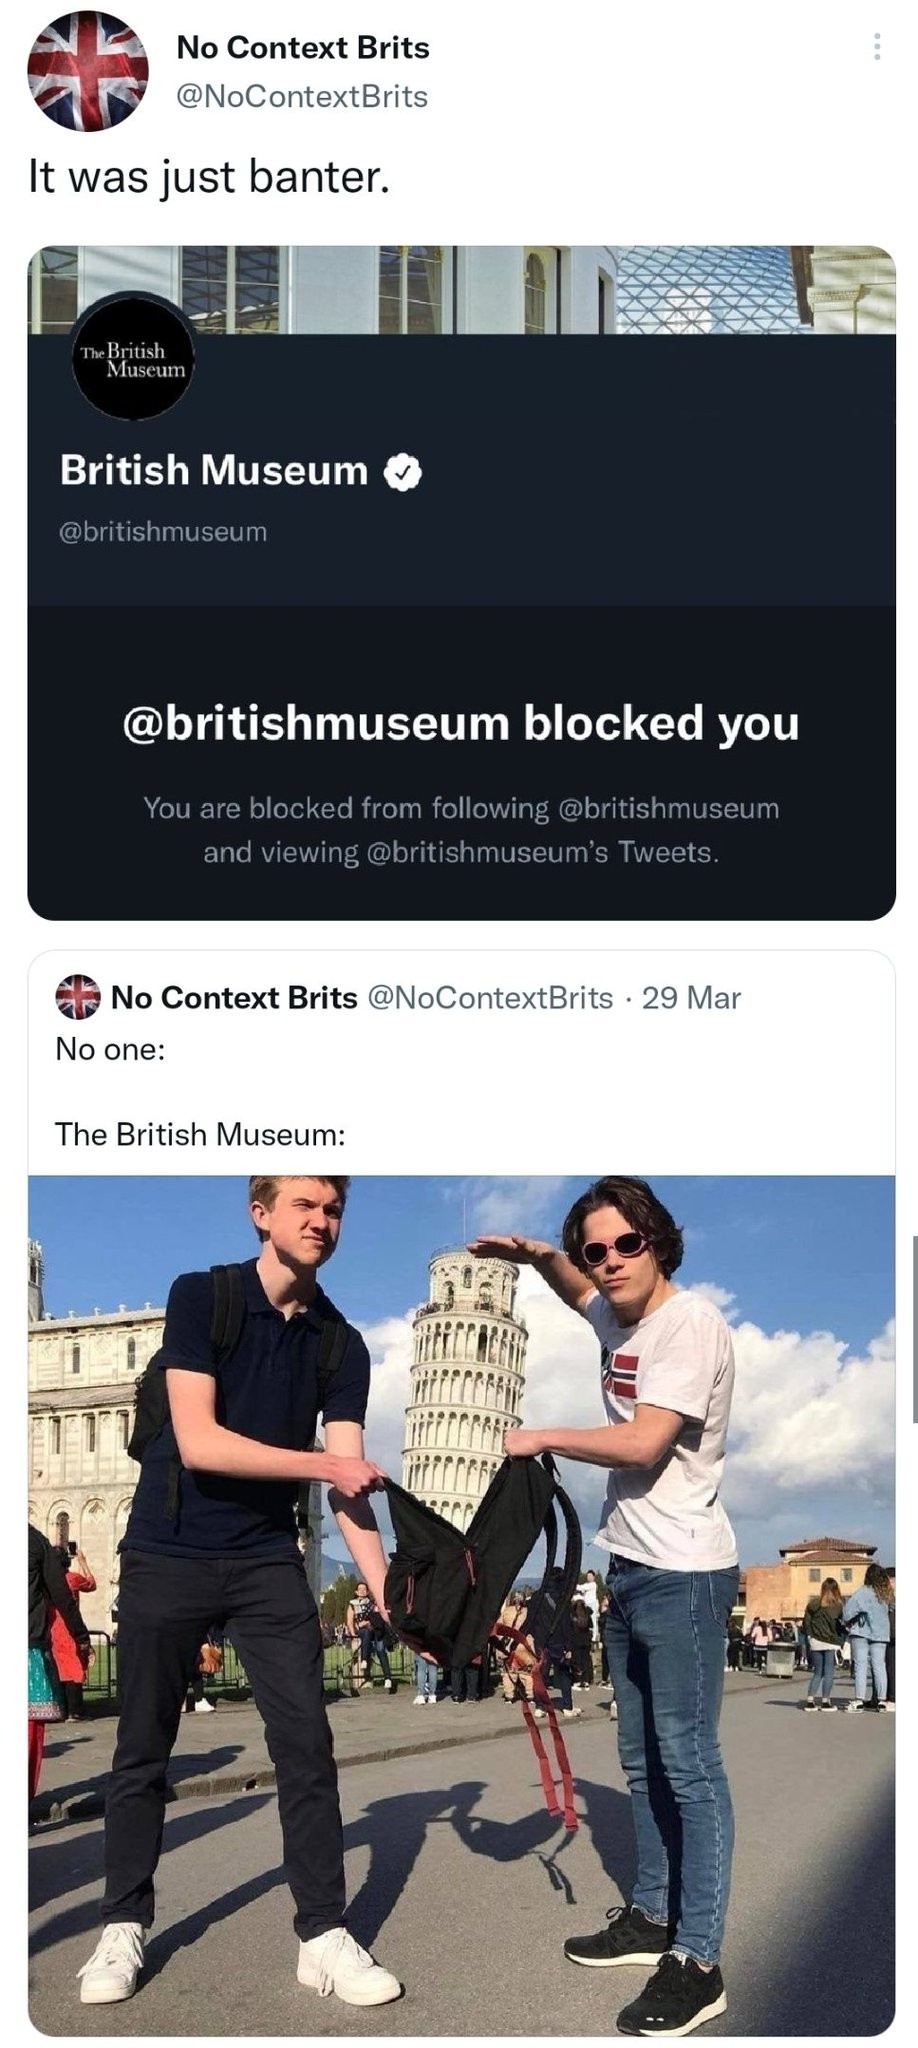Click the grey @britishmuseum handle under the name
The image size is (918, 2048).
point(164,532)
